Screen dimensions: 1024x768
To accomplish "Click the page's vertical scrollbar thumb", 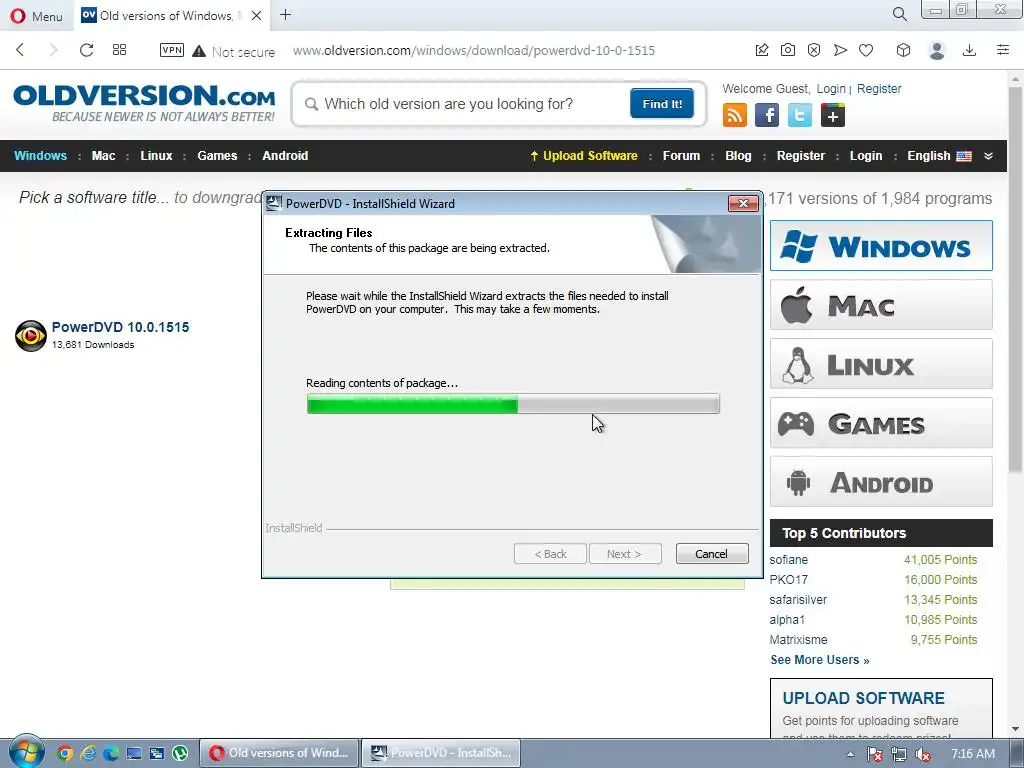I will click(x=1015, y=278).
